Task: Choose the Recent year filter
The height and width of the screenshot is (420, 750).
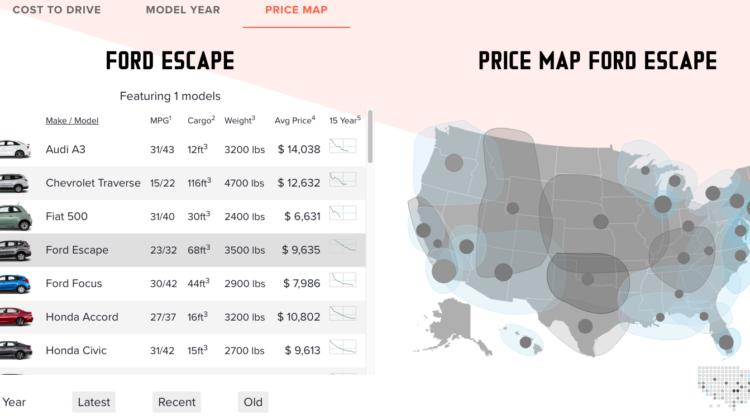Action: tap(177, 402)
